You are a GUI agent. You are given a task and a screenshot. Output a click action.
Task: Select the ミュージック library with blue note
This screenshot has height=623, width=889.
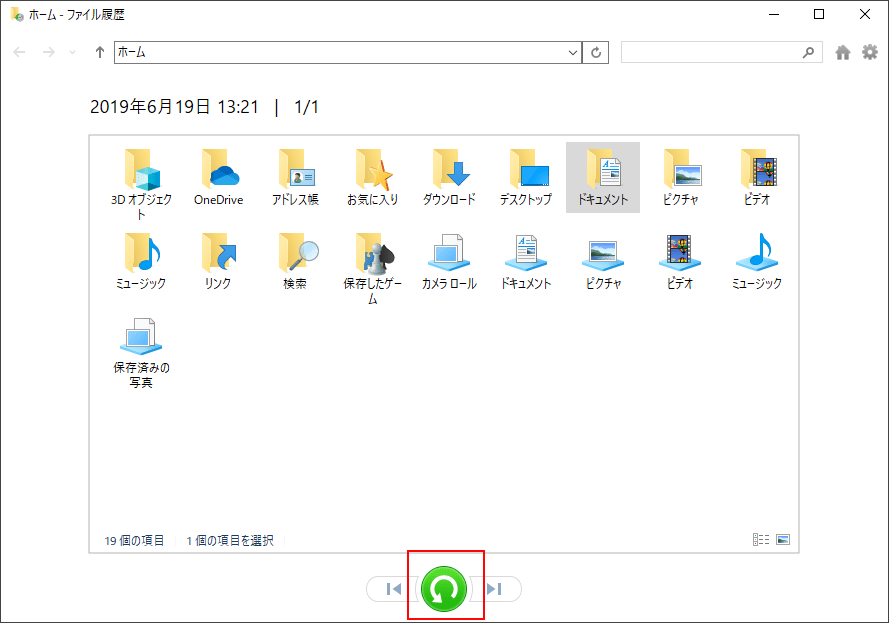coord(757,261)
